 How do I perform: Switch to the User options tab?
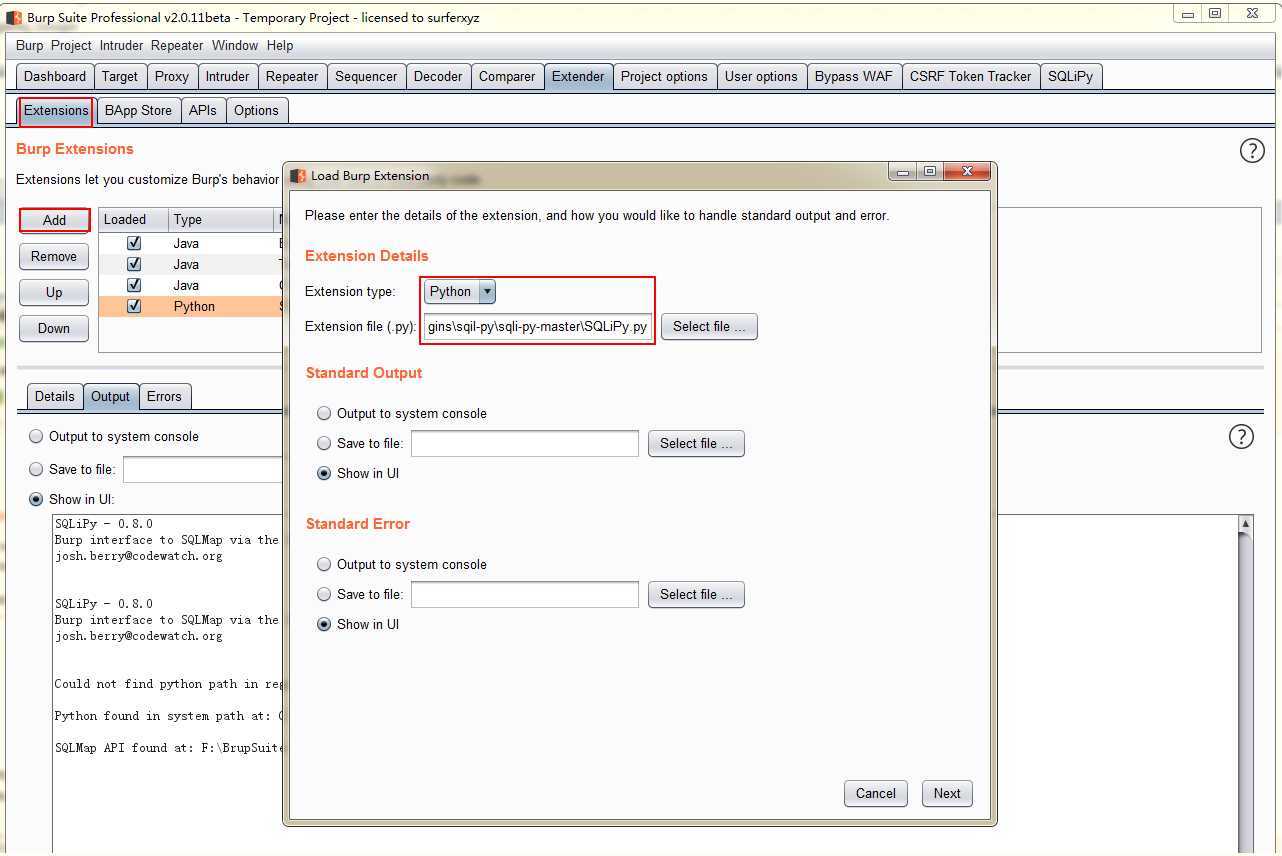tap(761, 76)
